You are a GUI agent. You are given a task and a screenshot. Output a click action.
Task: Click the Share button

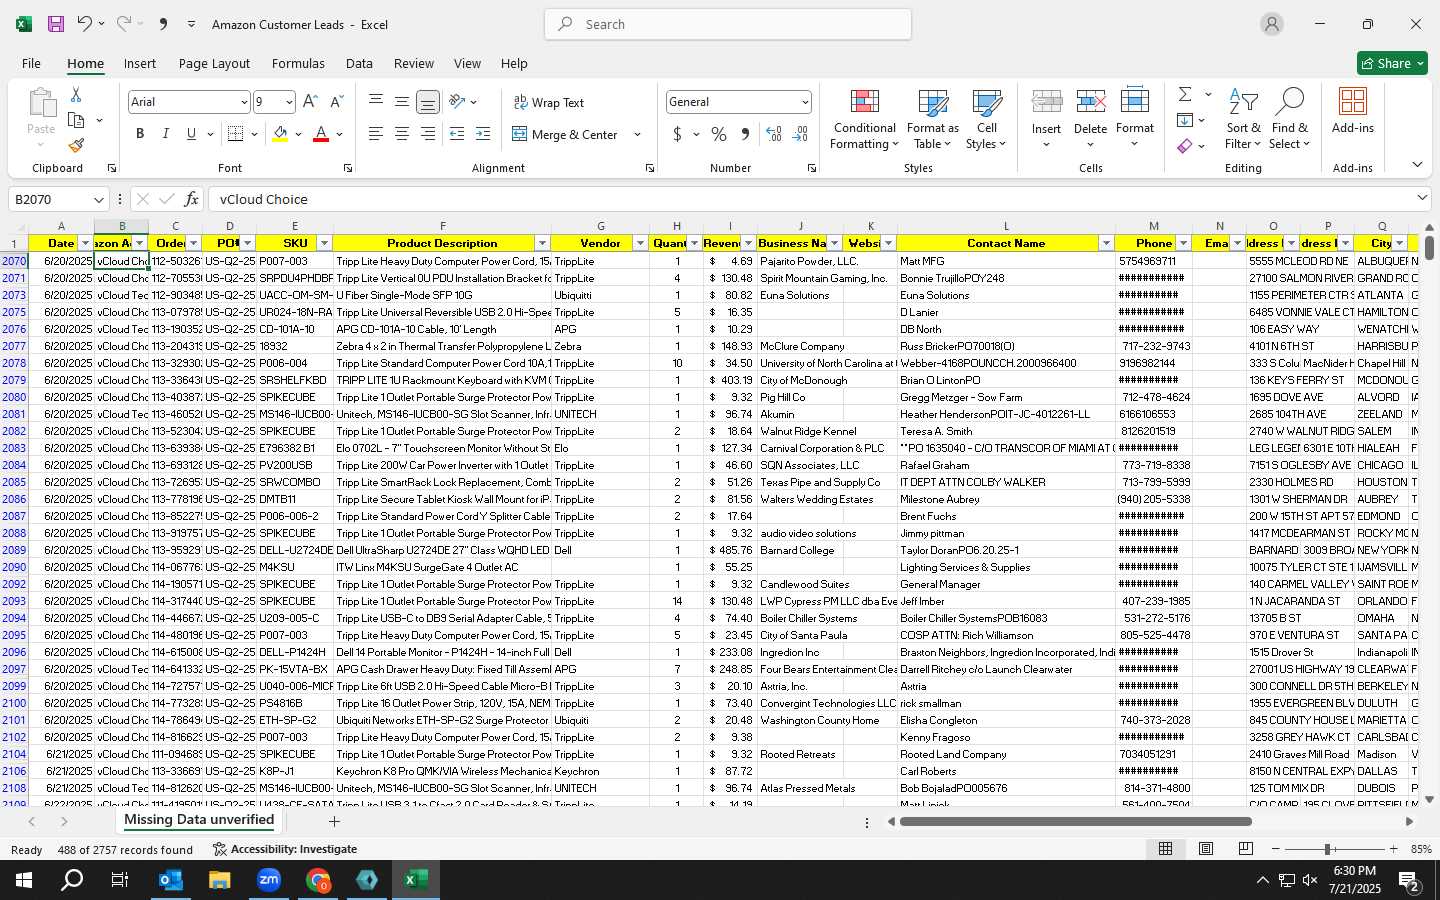pyautogui.click(x=1392, y=63)
